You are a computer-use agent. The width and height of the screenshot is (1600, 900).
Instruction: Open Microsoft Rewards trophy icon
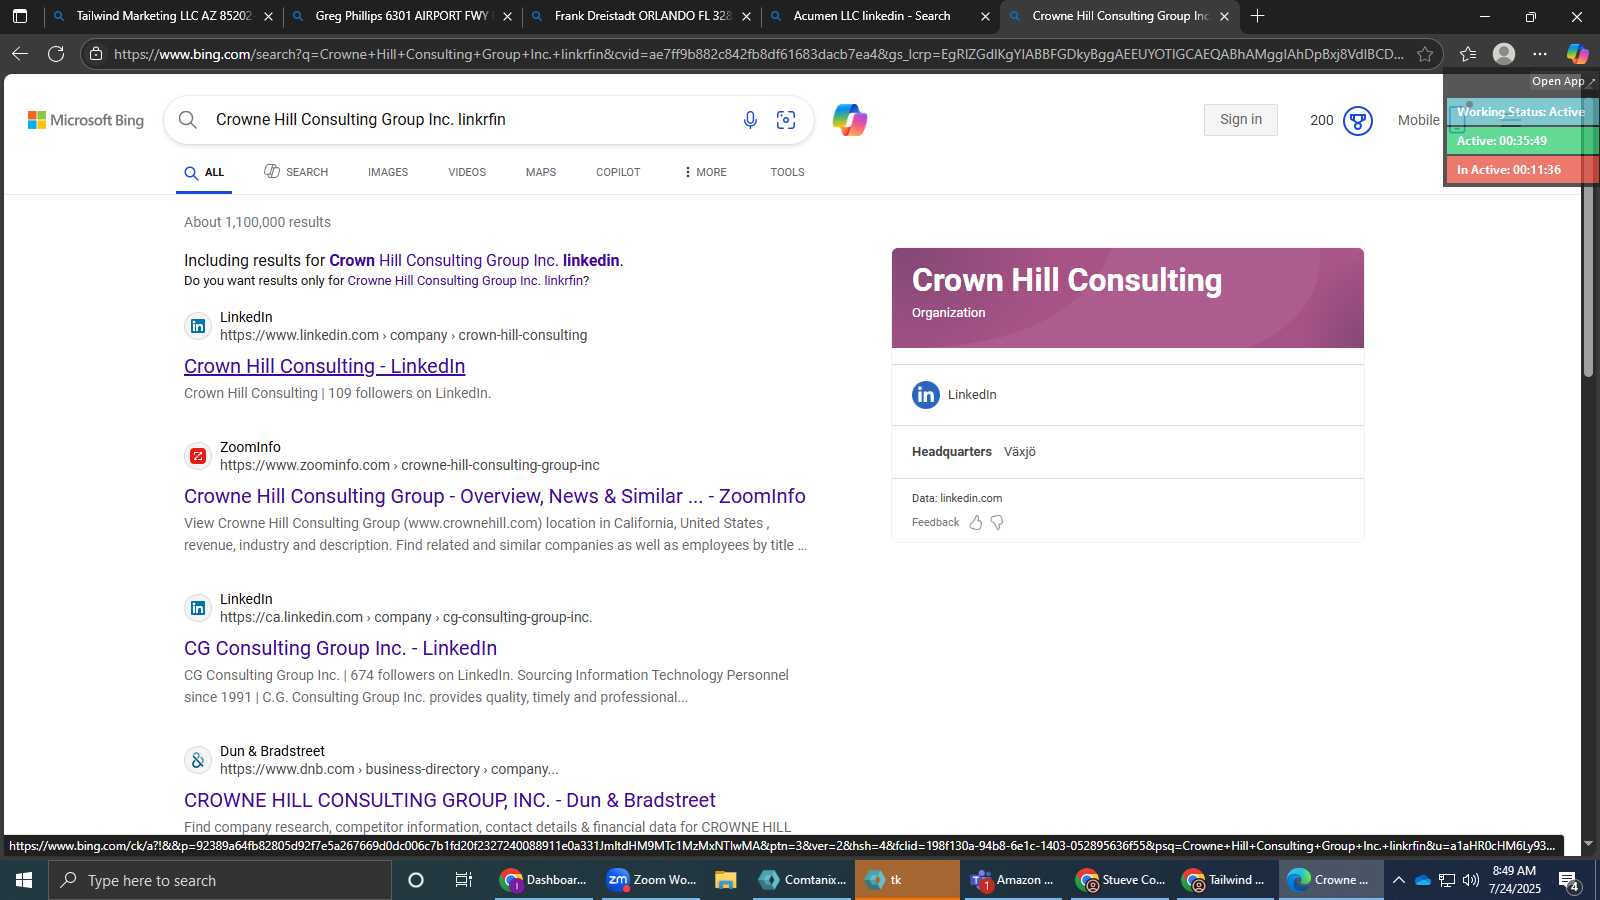pyautogui.click(x=1357, y=120)
